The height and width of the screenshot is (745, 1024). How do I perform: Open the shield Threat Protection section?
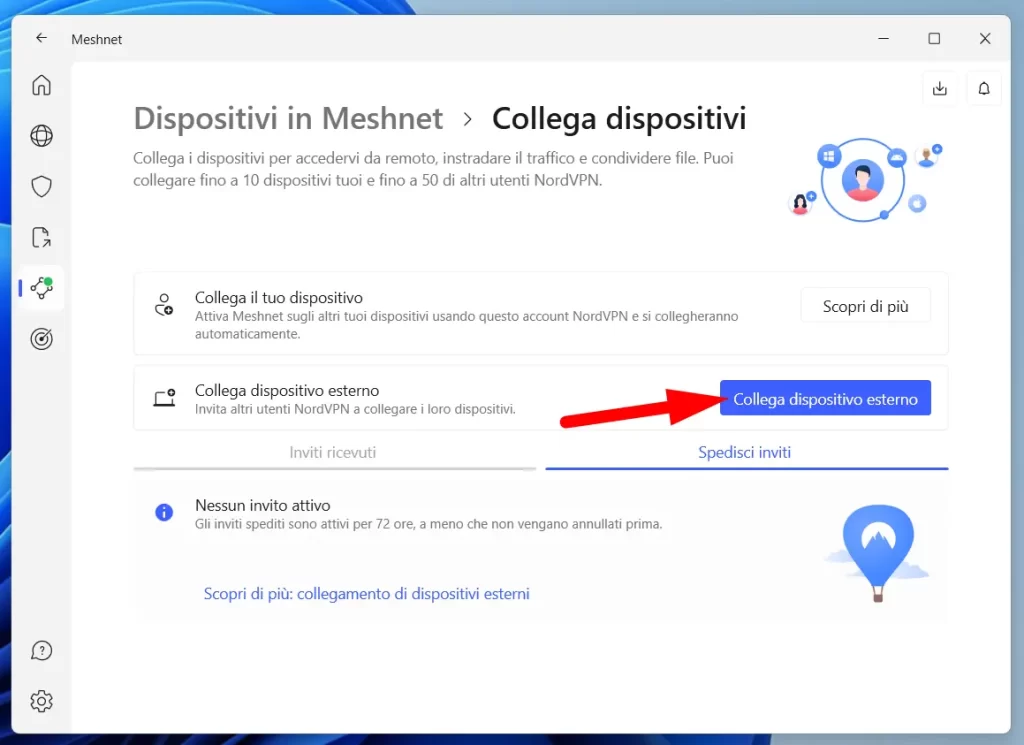[41, 187]
